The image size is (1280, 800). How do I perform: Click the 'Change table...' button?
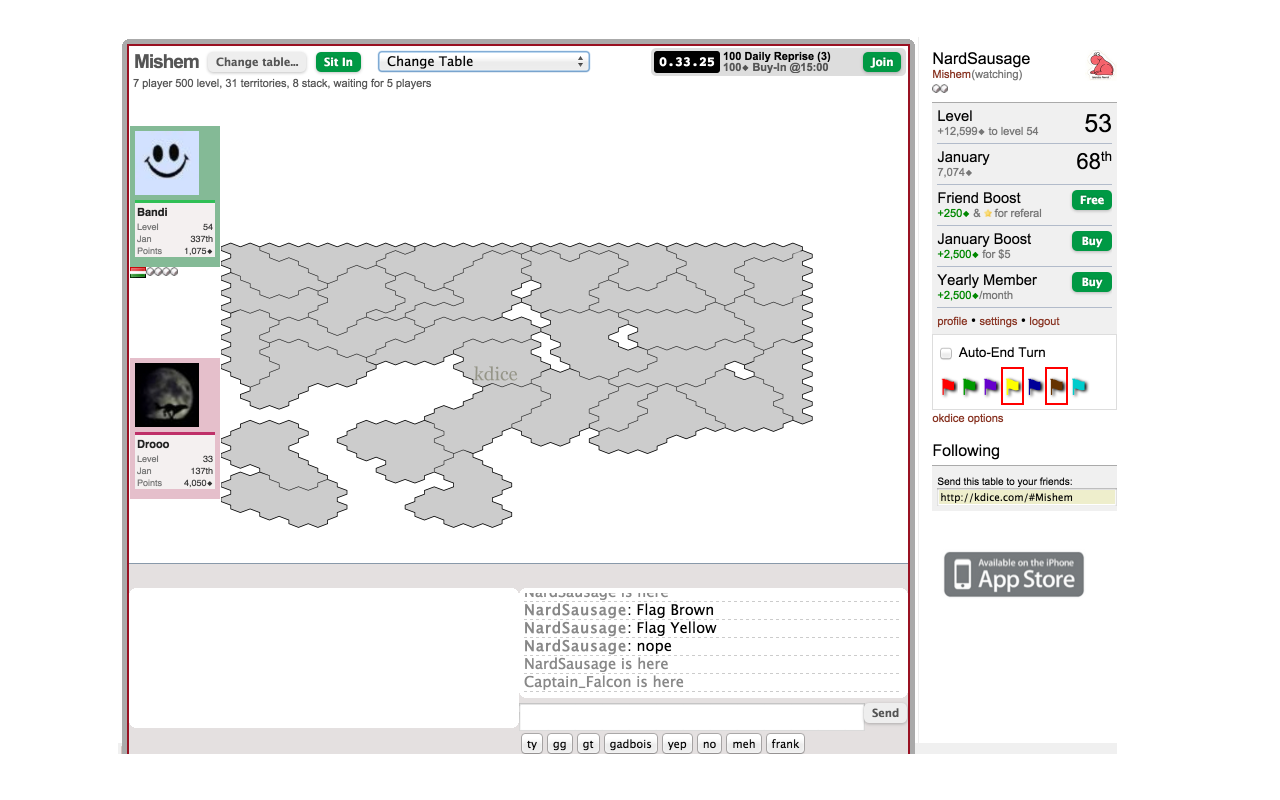point(257,62)
